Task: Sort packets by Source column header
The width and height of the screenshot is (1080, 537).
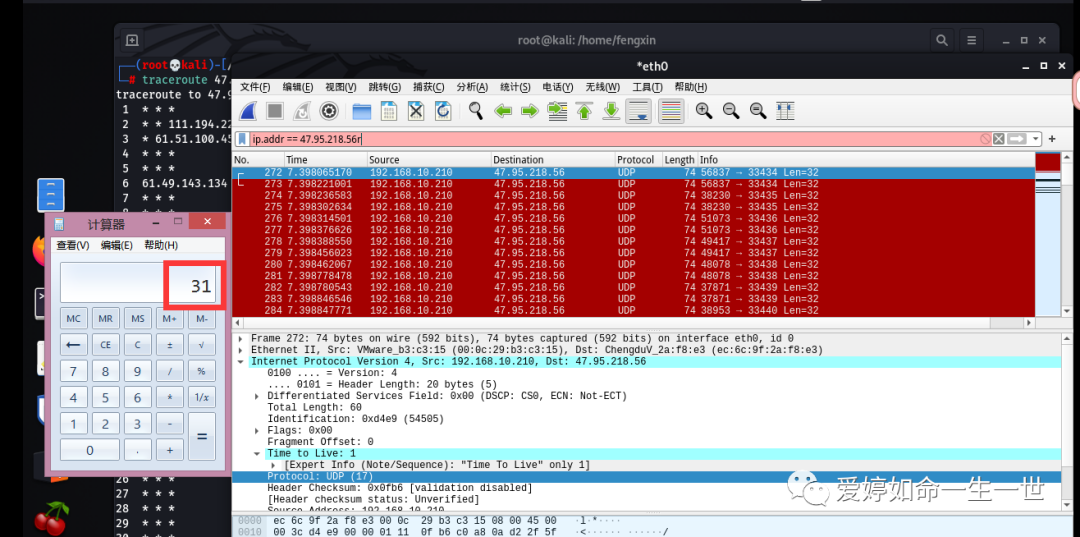Action: [x=428, y=160]
